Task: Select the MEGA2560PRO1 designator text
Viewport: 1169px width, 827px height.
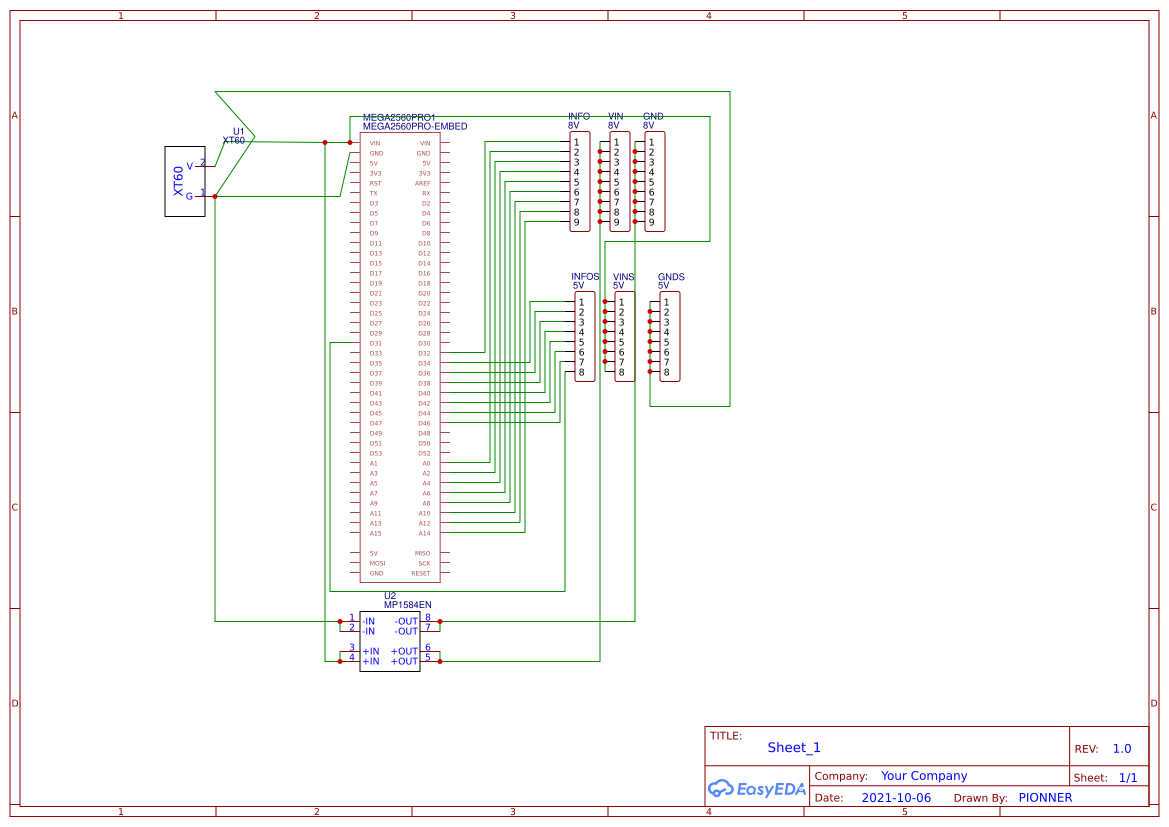Action: click(x=399, y=118)
